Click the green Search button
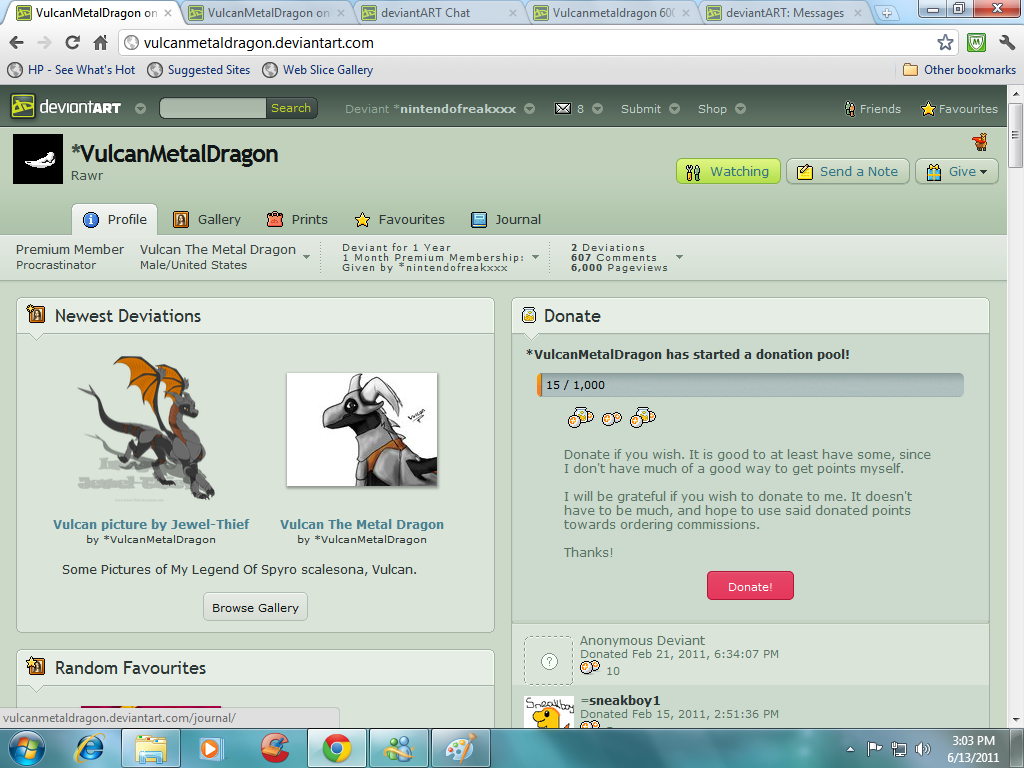 (291, 108)
